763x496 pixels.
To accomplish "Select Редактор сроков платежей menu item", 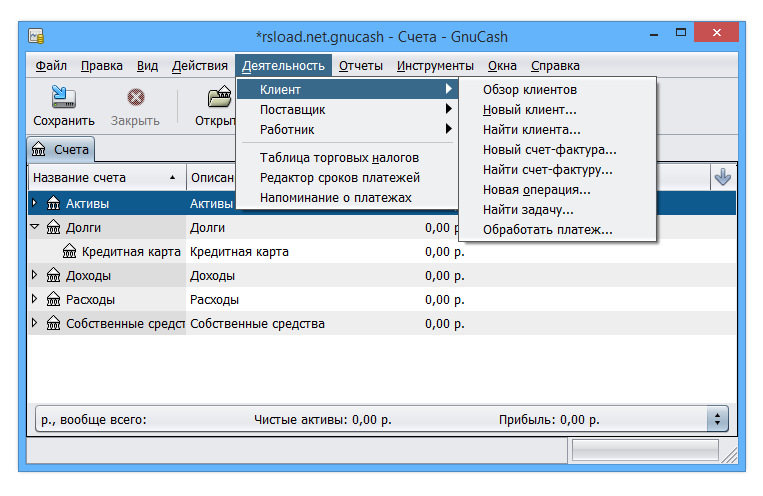I will [x=347, y=177].
